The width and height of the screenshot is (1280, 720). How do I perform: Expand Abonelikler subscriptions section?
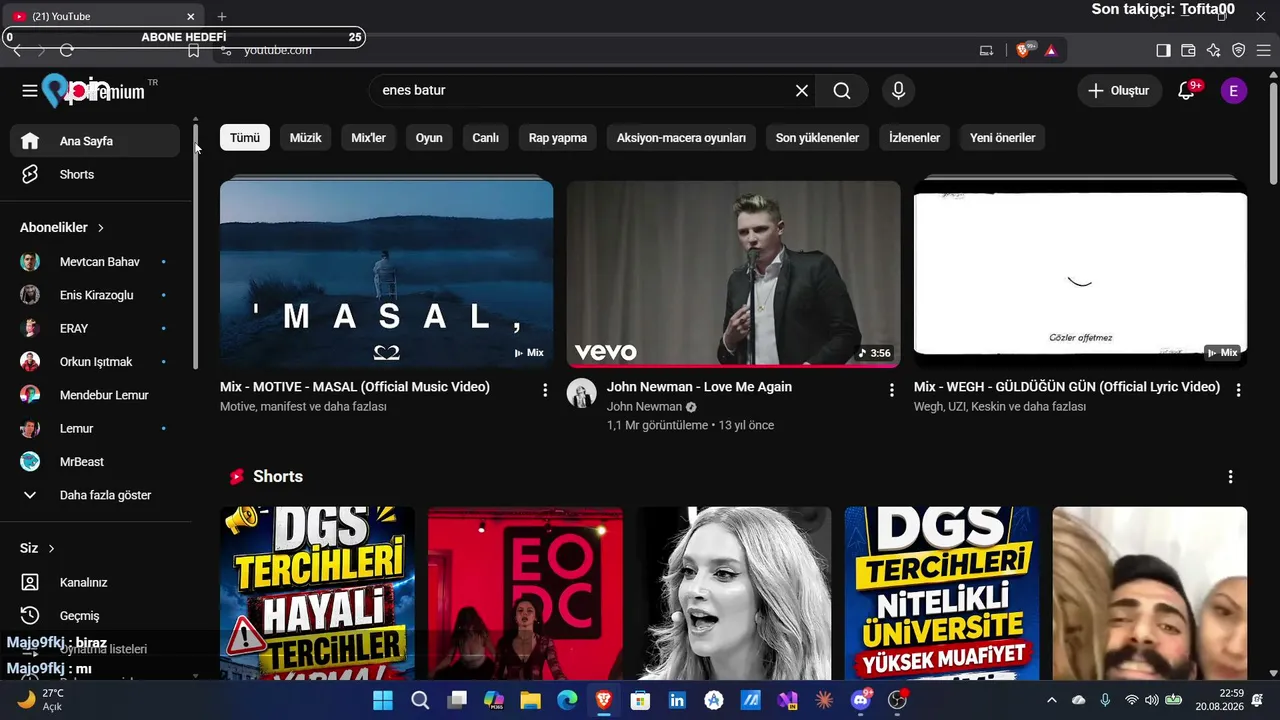[x=62, y=227]
